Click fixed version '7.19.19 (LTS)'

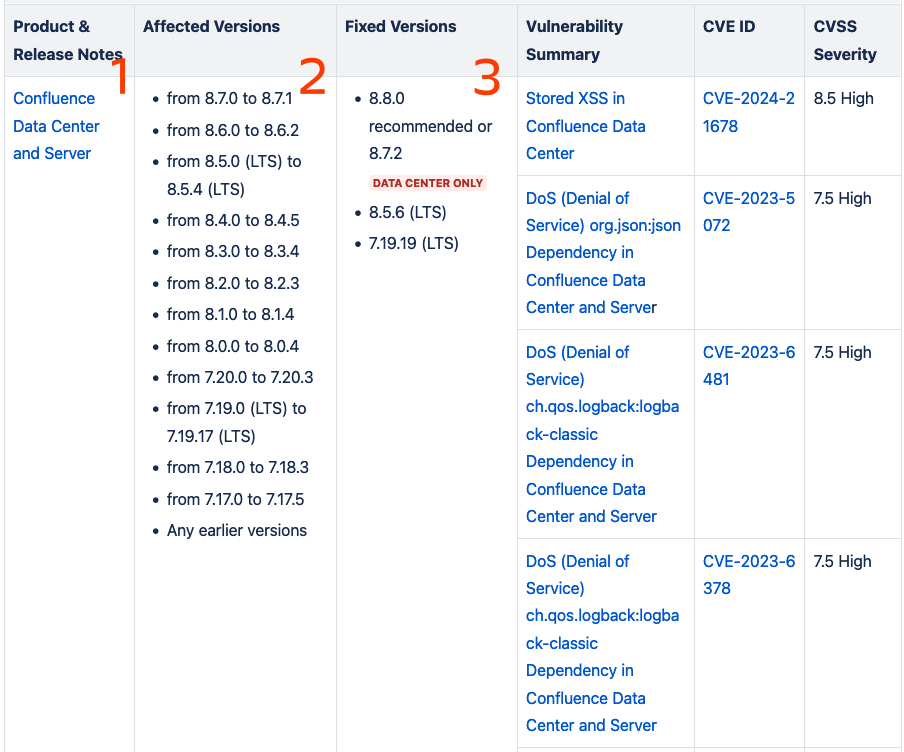(x=414, y=243)
